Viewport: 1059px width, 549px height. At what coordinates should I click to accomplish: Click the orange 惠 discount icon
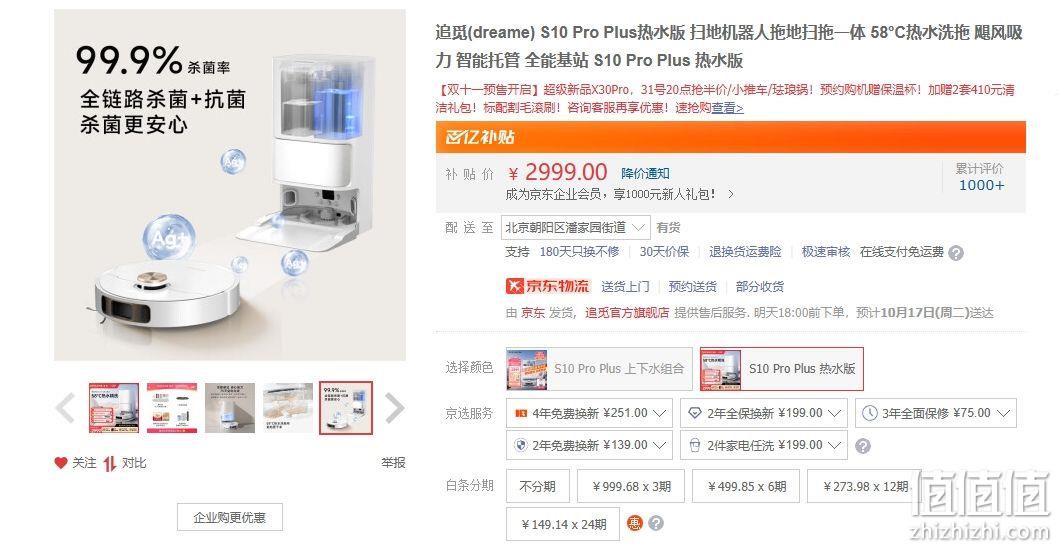tap(634, 523)
